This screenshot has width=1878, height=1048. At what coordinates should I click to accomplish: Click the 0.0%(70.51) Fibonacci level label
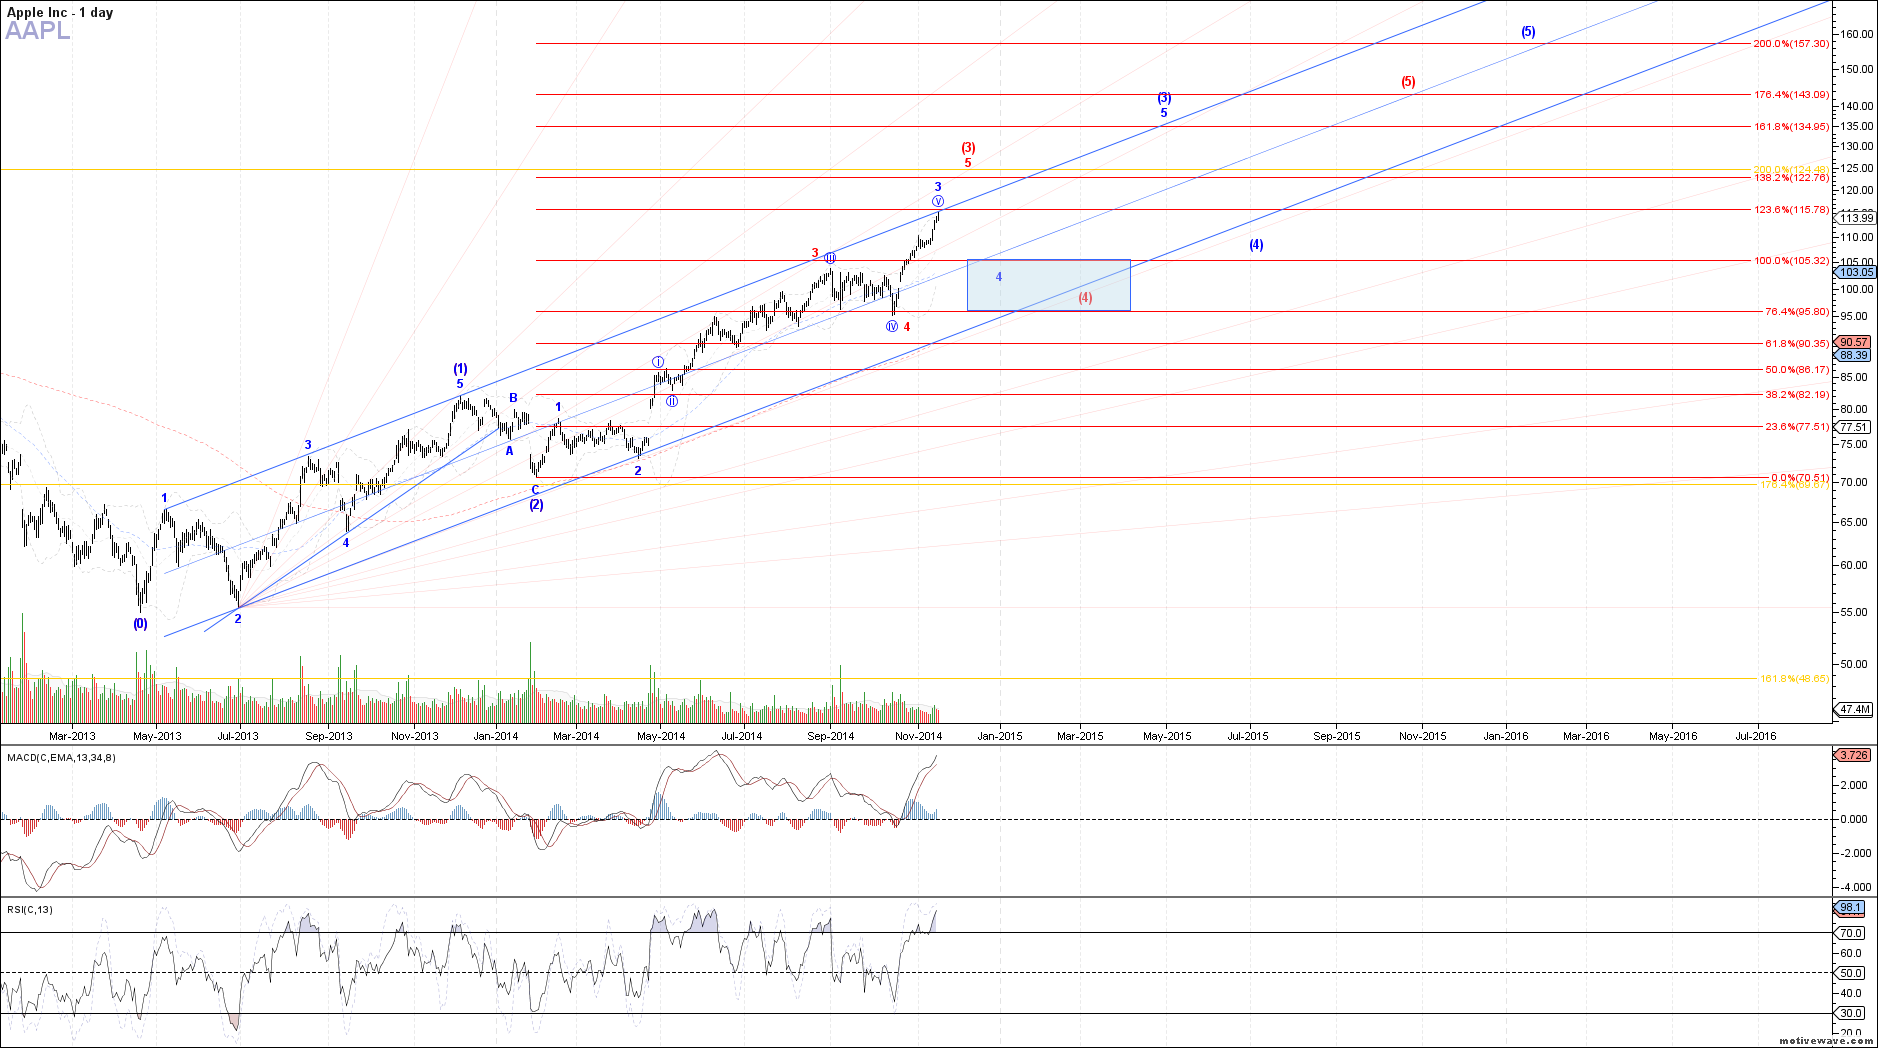coord(1799,478)
